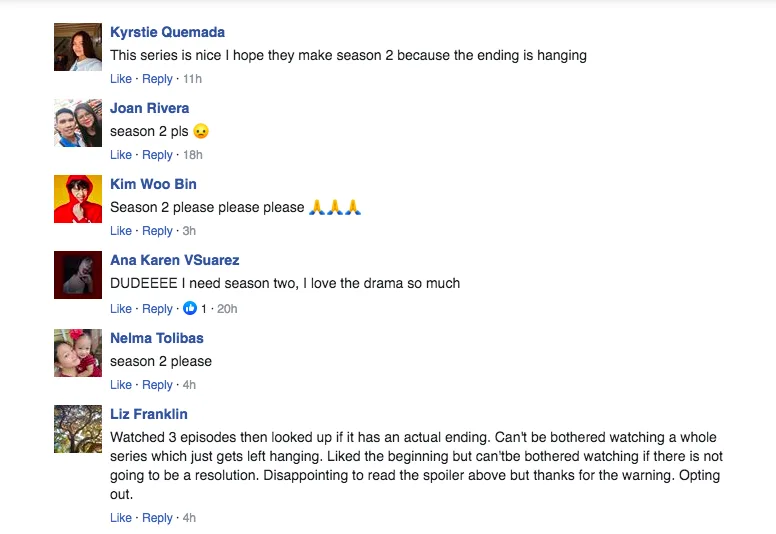Click the 11h timestamp on Kyrstie's comment

pyautogui.click(x=192, y=79)
